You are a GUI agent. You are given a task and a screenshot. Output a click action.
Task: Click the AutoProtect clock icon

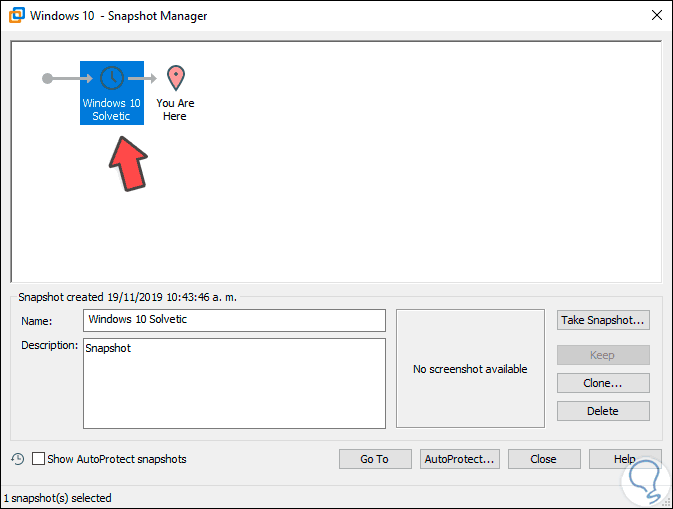pyautogui.click(x=18, y=459)
